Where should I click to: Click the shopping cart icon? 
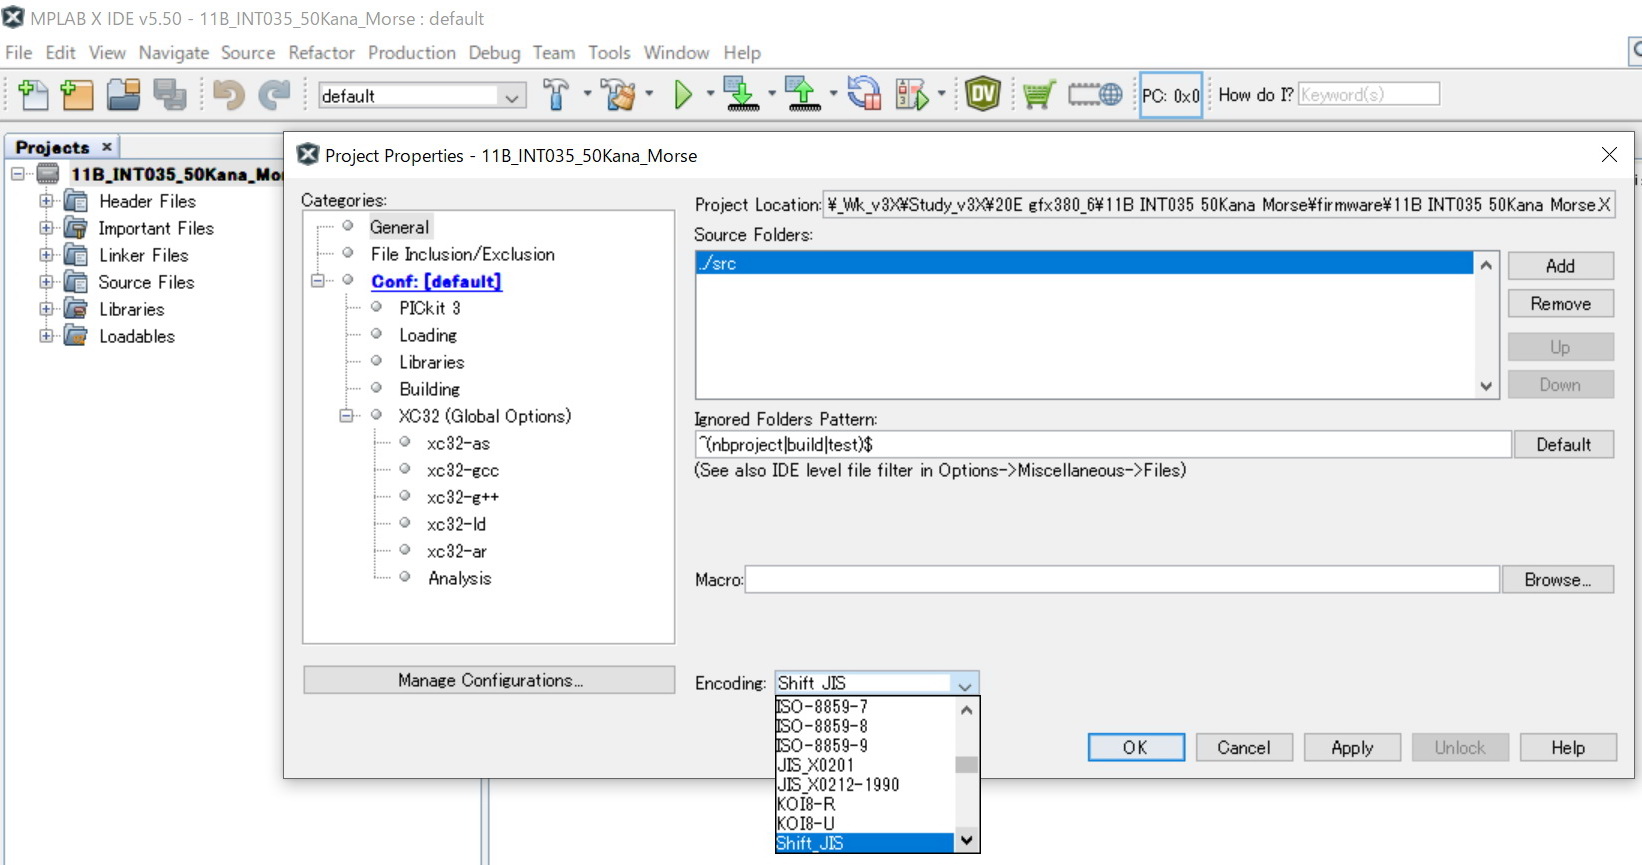tap(1039, 95)
